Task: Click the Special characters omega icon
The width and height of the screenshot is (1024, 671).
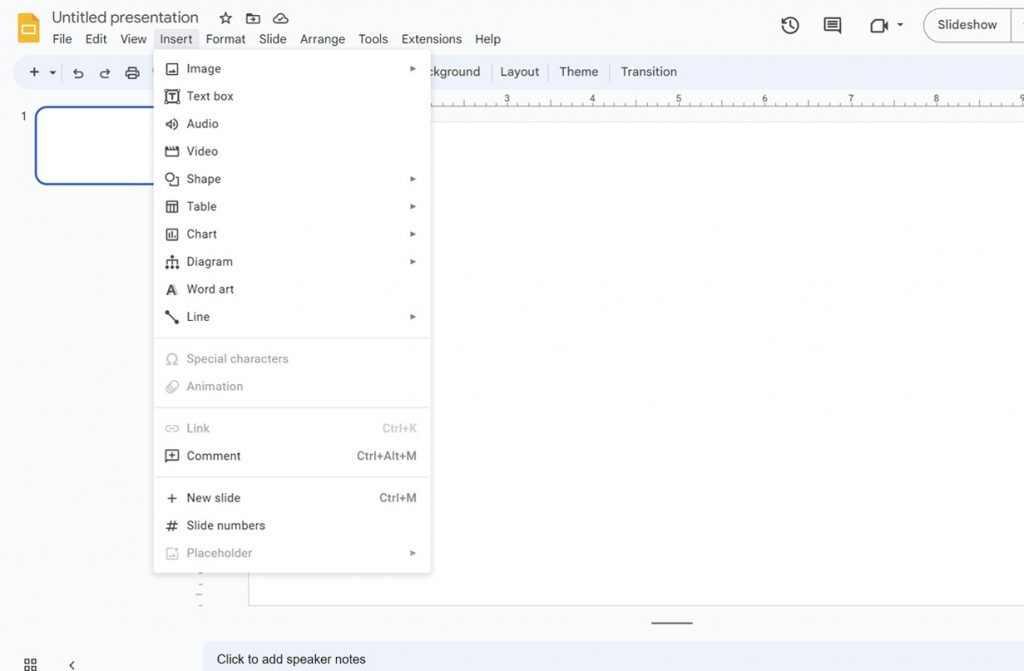Action: click(x=172, y=359)
